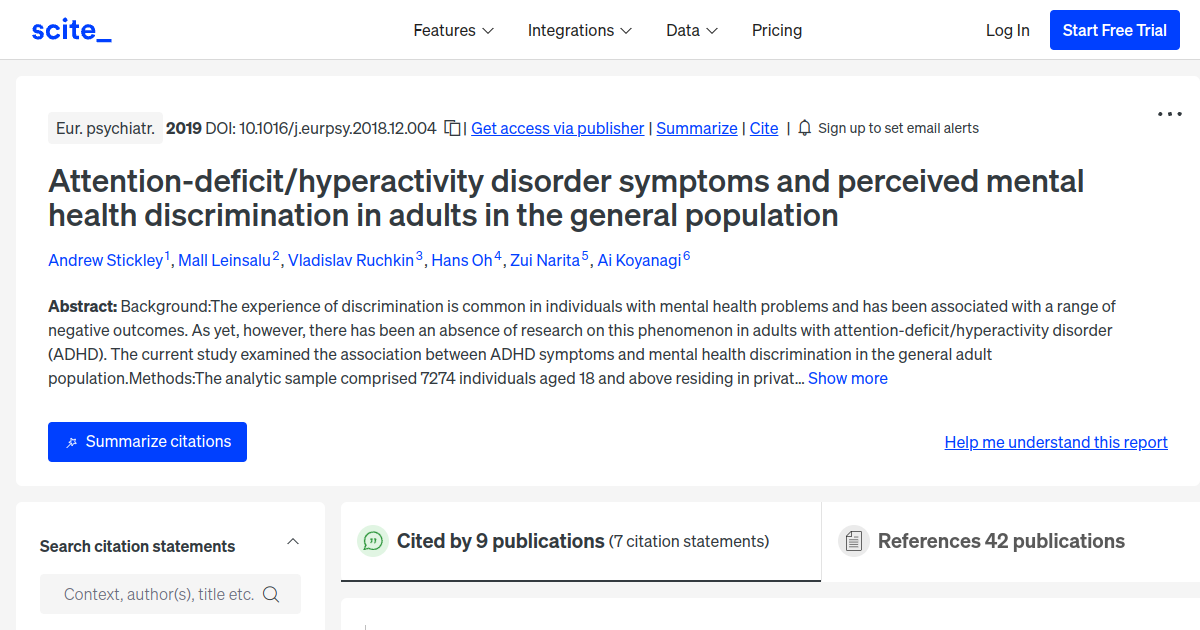Image resolution: width=1200 pixels, height=630 pixels.
Task: Click the ellipsis menu on the paper card
Action: pyautogui.click(x=1168, y=114)
